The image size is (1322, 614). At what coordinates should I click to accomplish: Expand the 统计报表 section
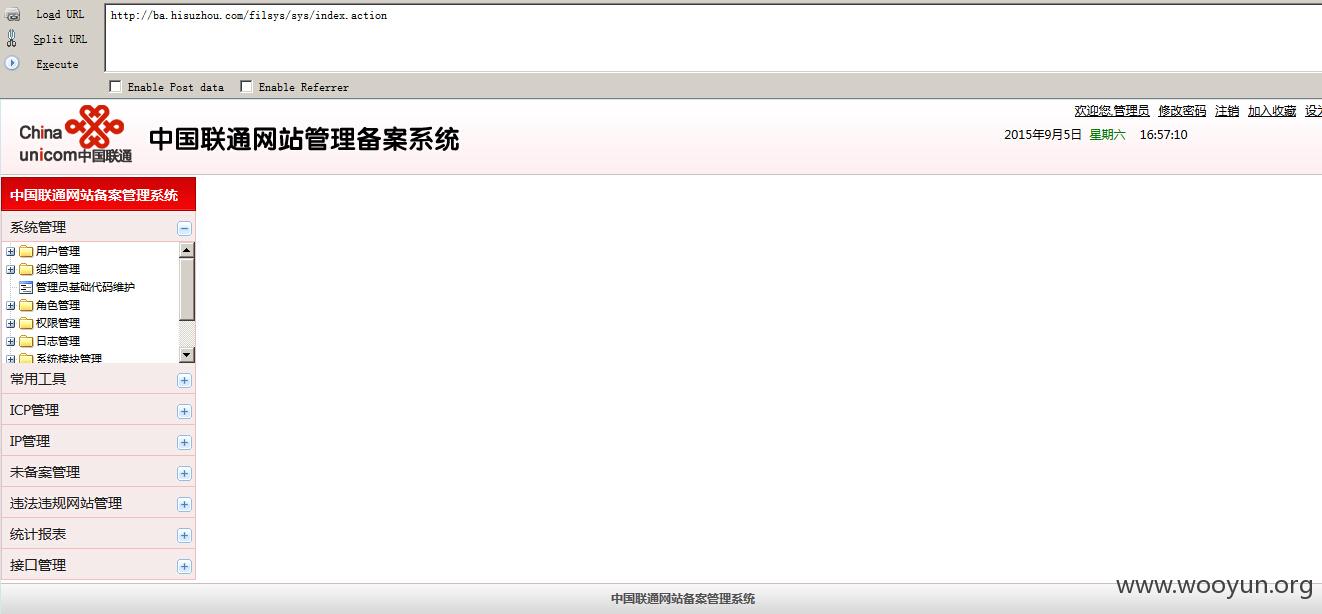(184, 535)
